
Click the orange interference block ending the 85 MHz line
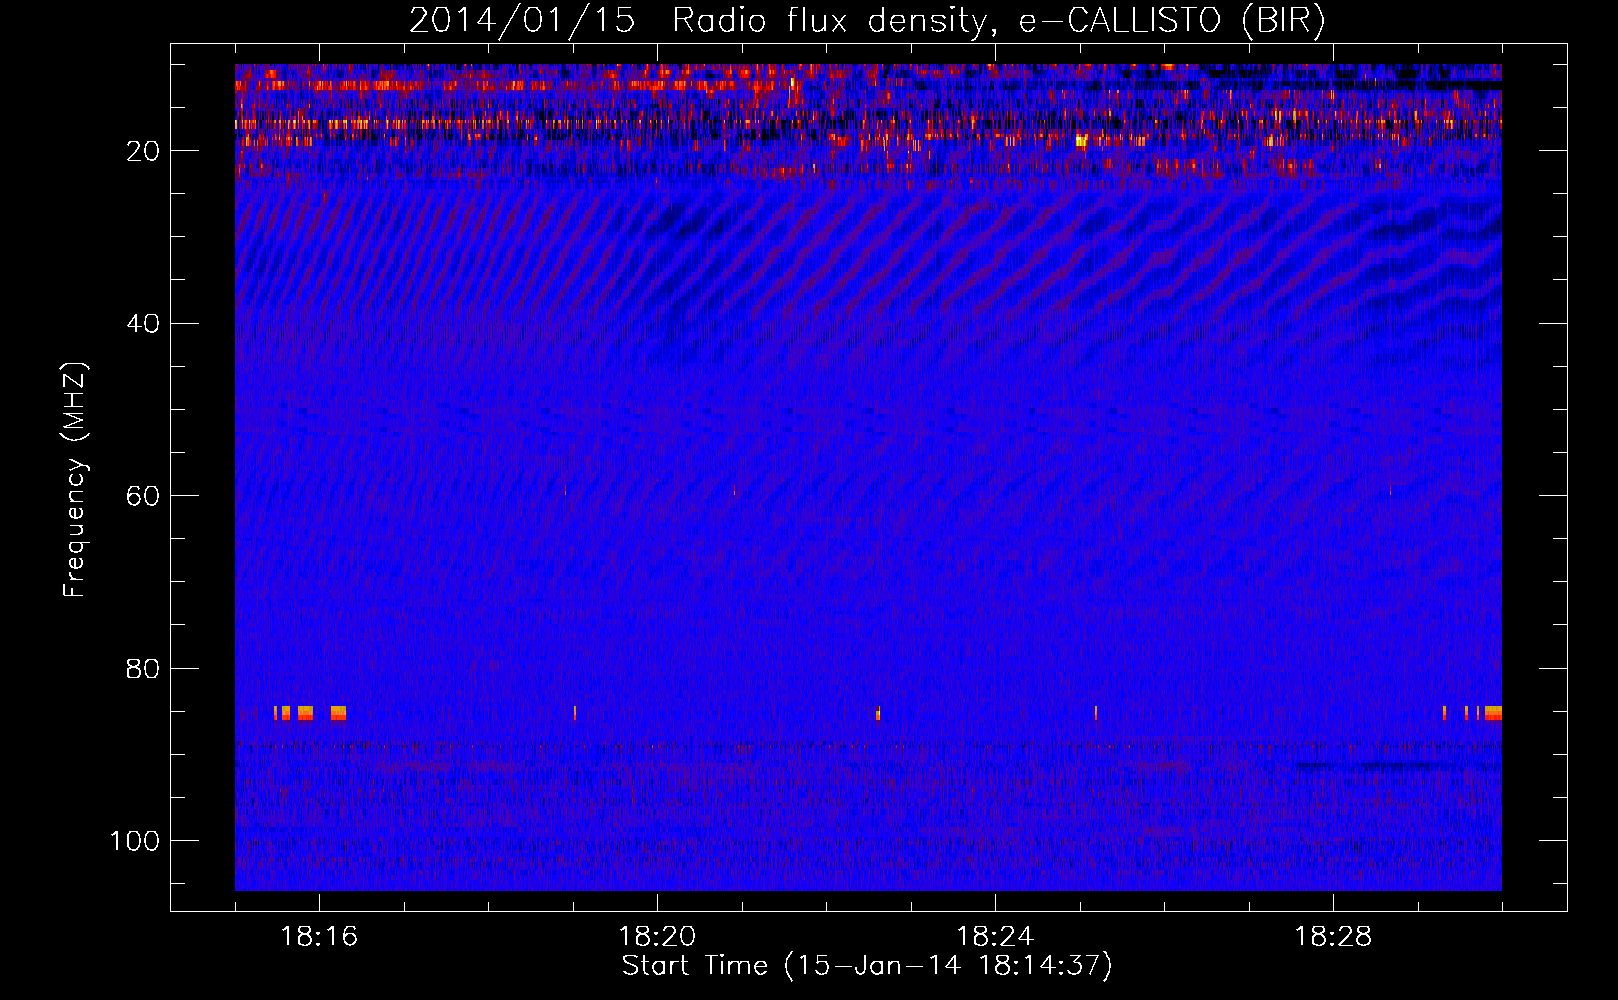coord(1493,713)
